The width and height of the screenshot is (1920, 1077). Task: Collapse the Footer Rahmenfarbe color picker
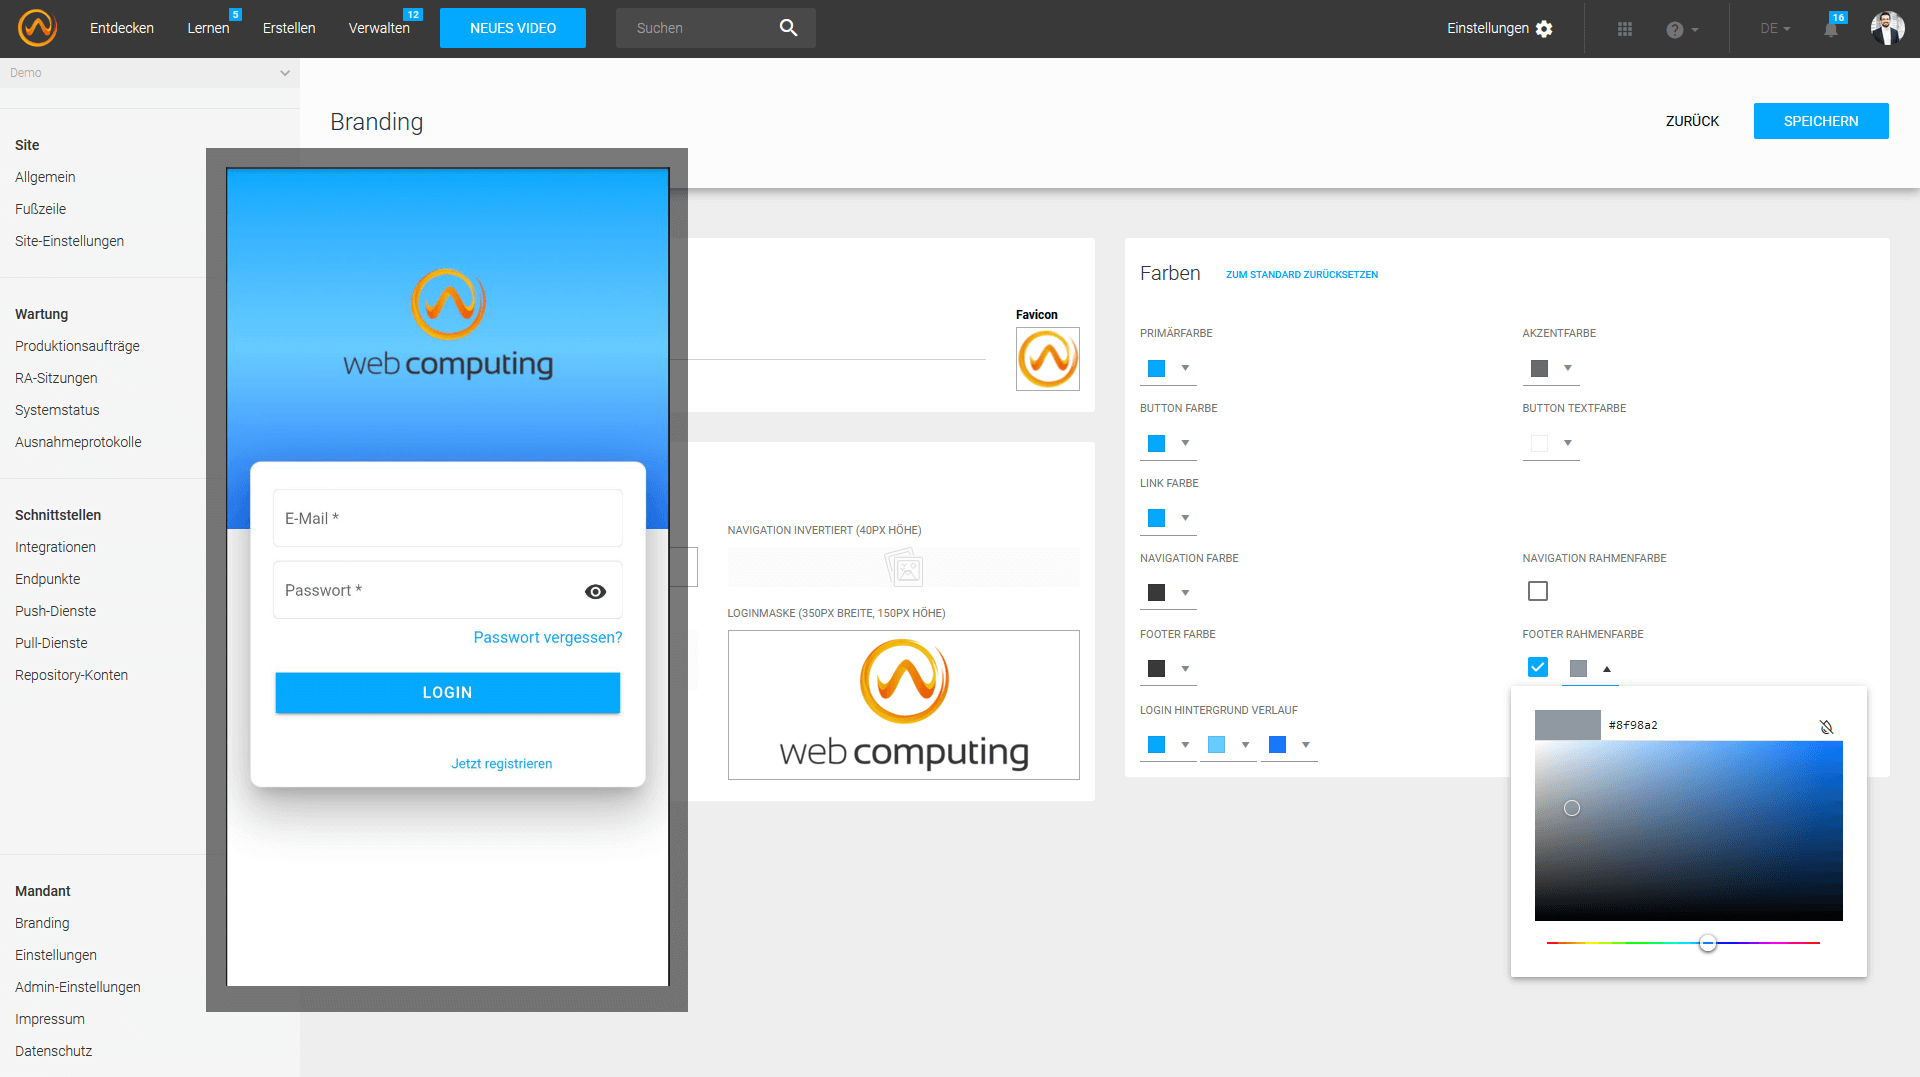1607,669
